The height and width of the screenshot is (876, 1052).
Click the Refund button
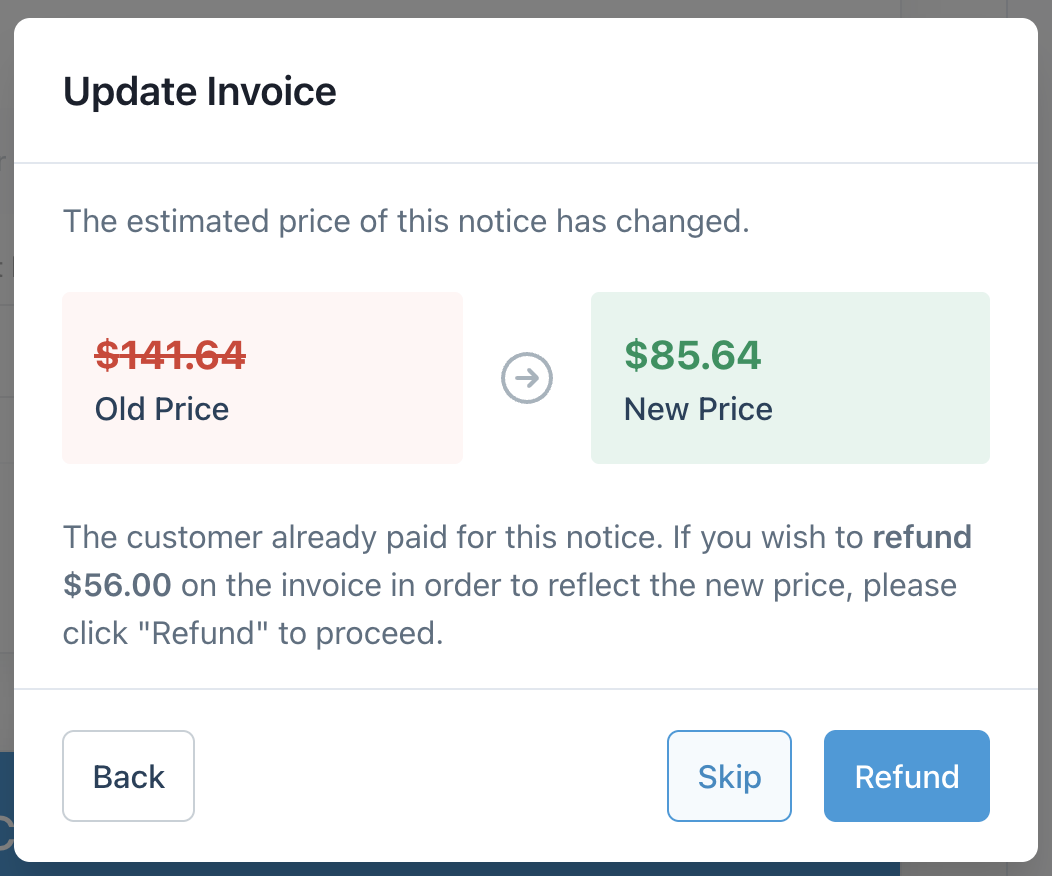(906, 777)
